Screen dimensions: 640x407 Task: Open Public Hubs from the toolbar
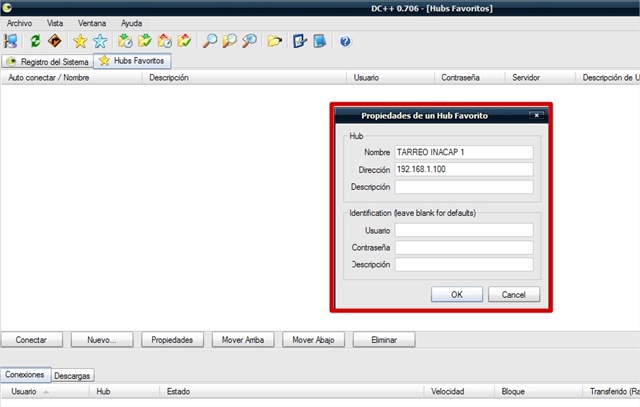point(10,41)
